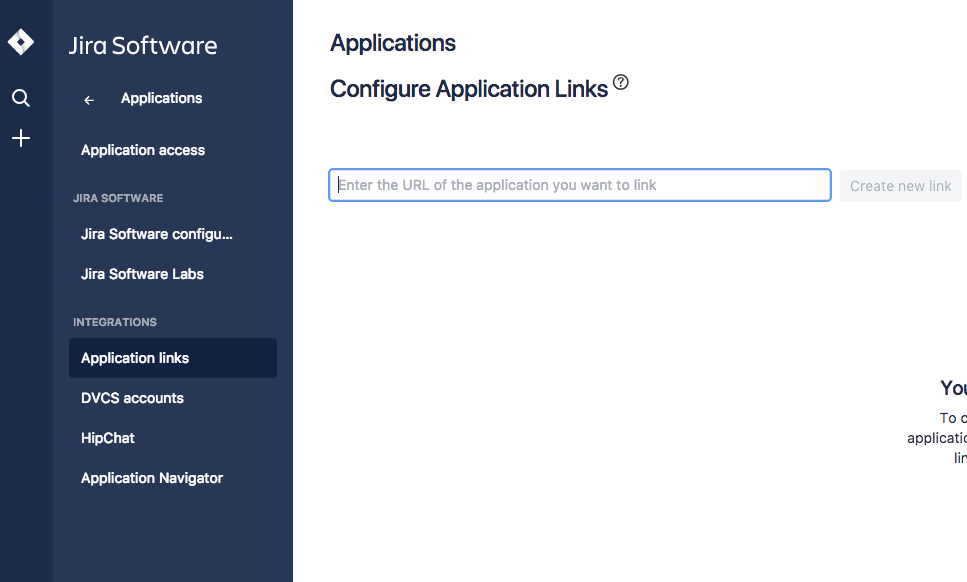Go back using the sidebar arrow
Image resolution: width=967 pixels, height=582 pixels.
[x=89, y=99]
